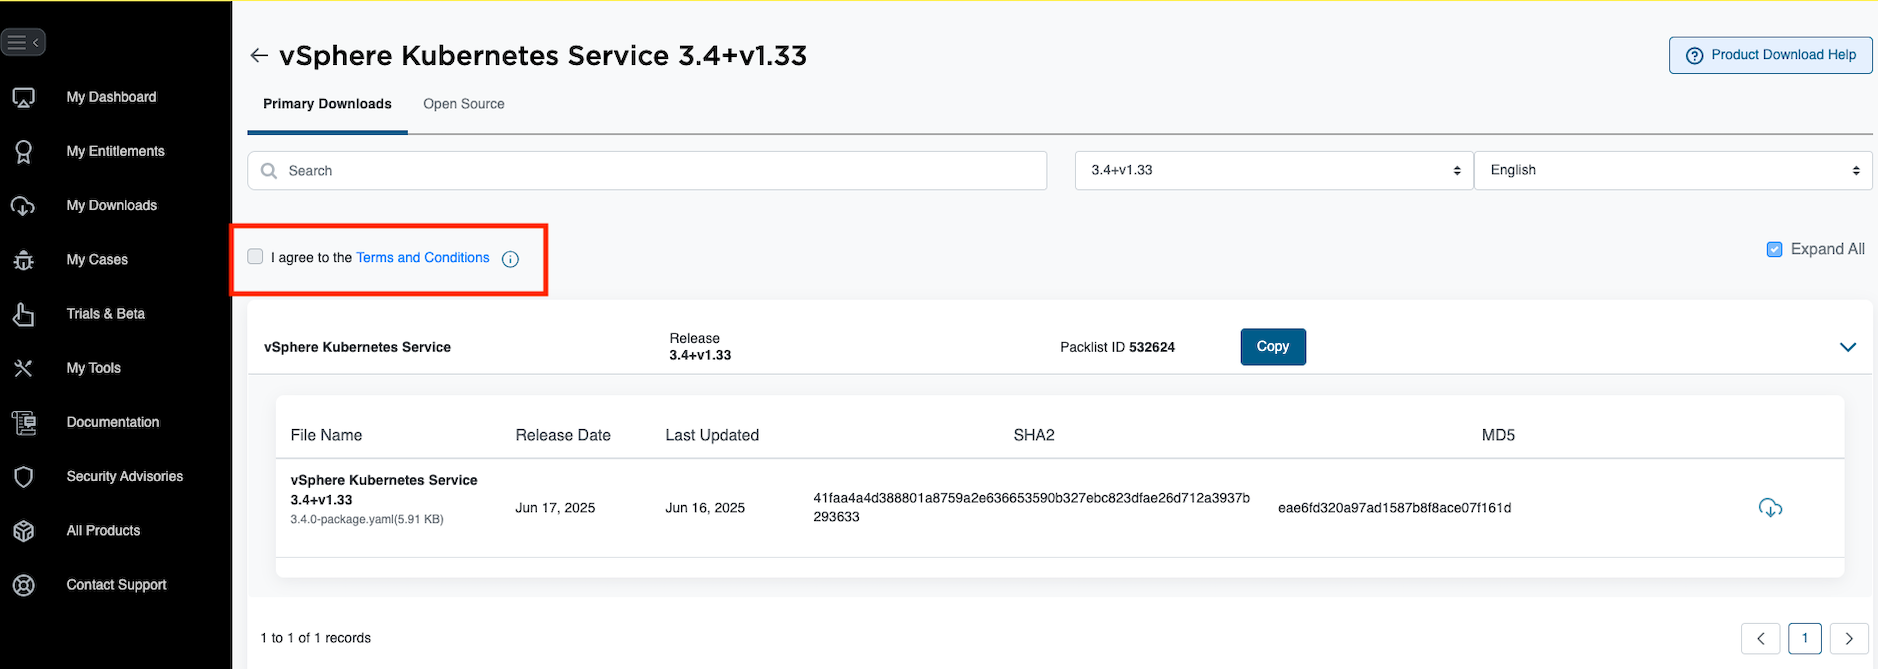Open My Dashboard via its monitor icon
This screenshot has width=1878, height=669.
24,97
